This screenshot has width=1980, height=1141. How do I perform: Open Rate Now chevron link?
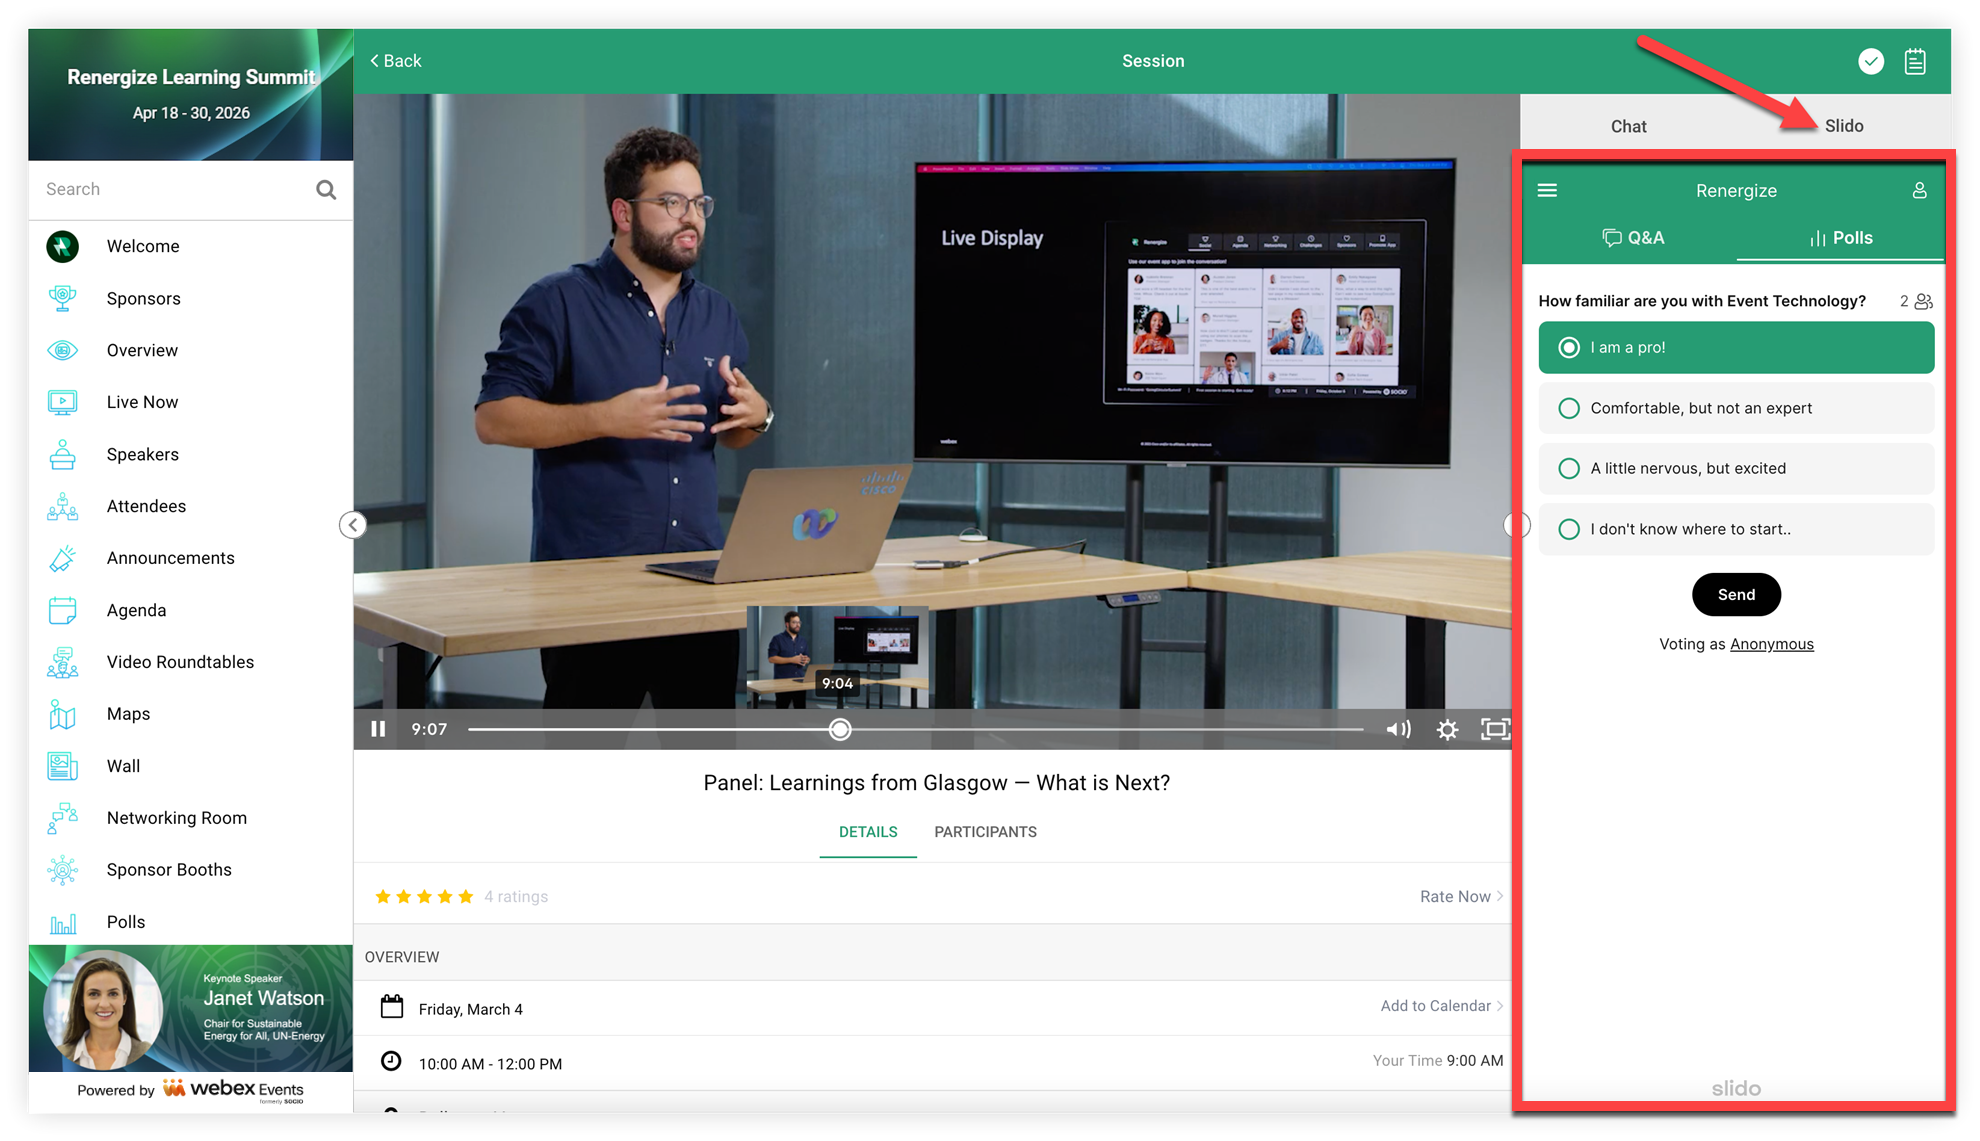point(1461,896)
